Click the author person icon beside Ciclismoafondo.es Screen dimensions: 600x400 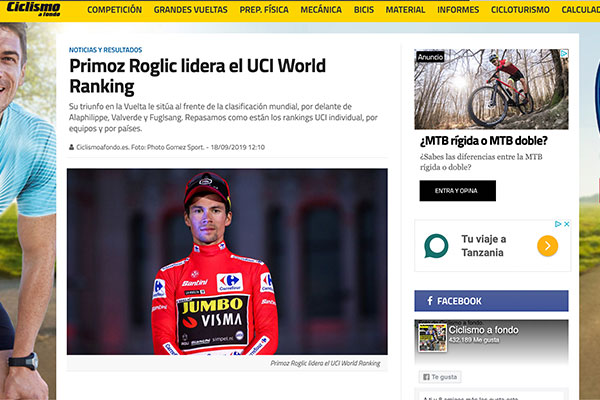point(71,147)
